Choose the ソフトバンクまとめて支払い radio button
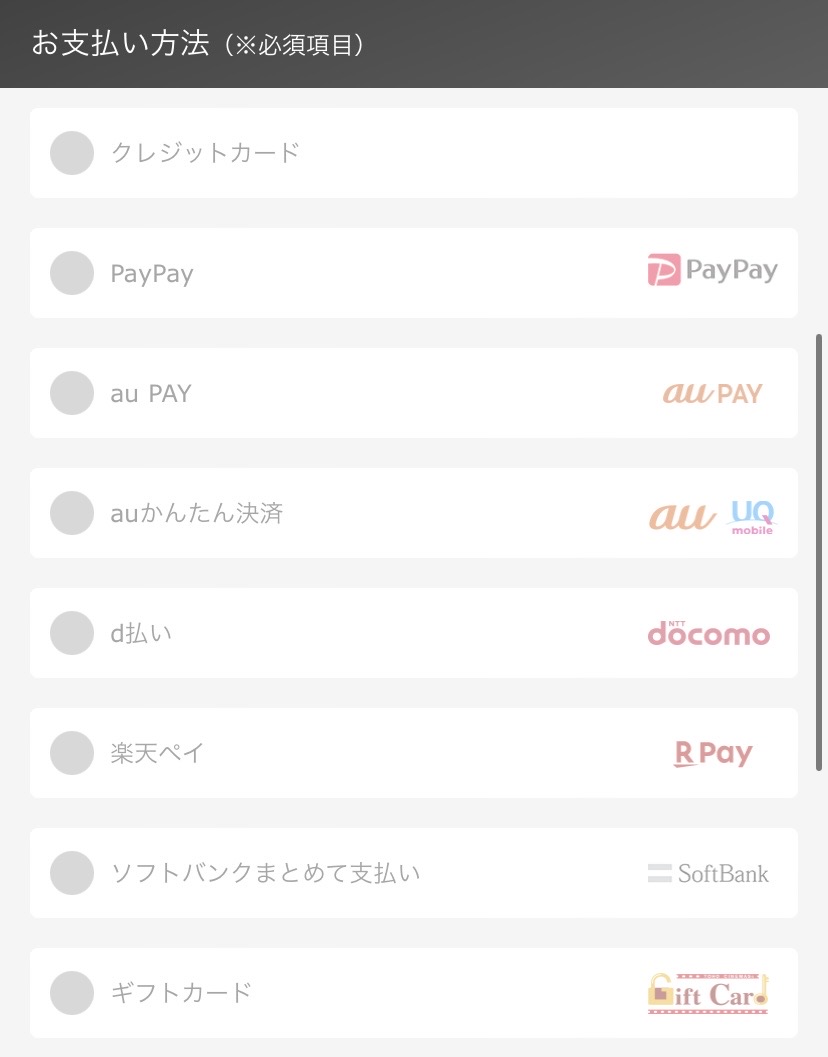This screenshot has height=1057, width=828. coord(71,873)
